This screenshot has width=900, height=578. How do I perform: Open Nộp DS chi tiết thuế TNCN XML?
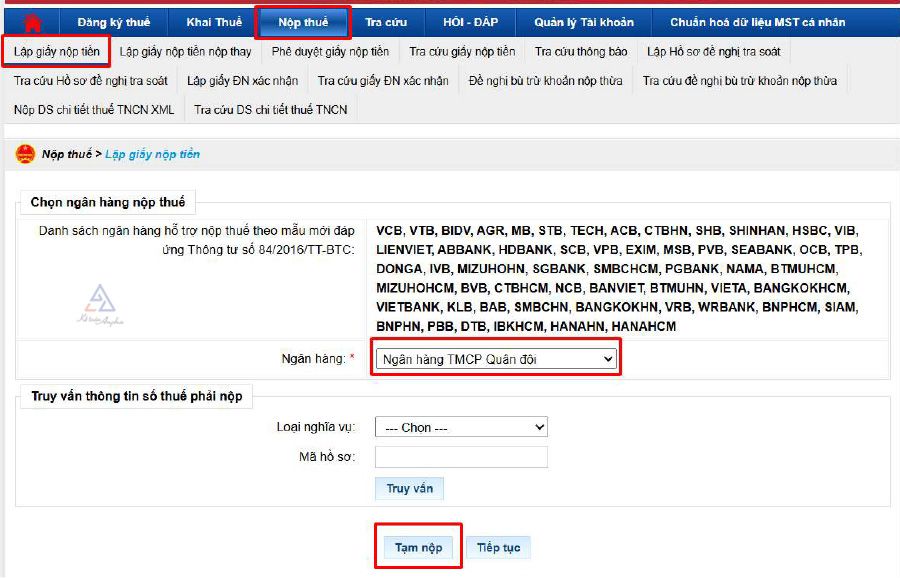[x=94, y=110]
